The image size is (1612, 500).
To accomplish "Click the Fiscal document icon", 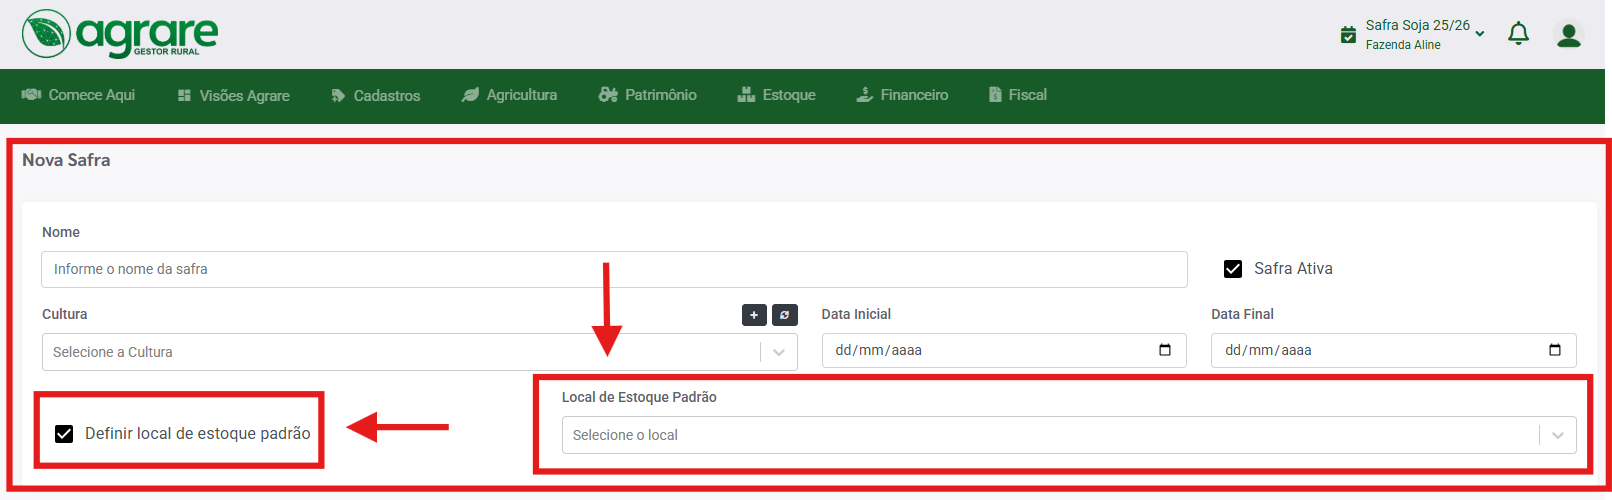I will pyautogui.click(x=995, y=94).
